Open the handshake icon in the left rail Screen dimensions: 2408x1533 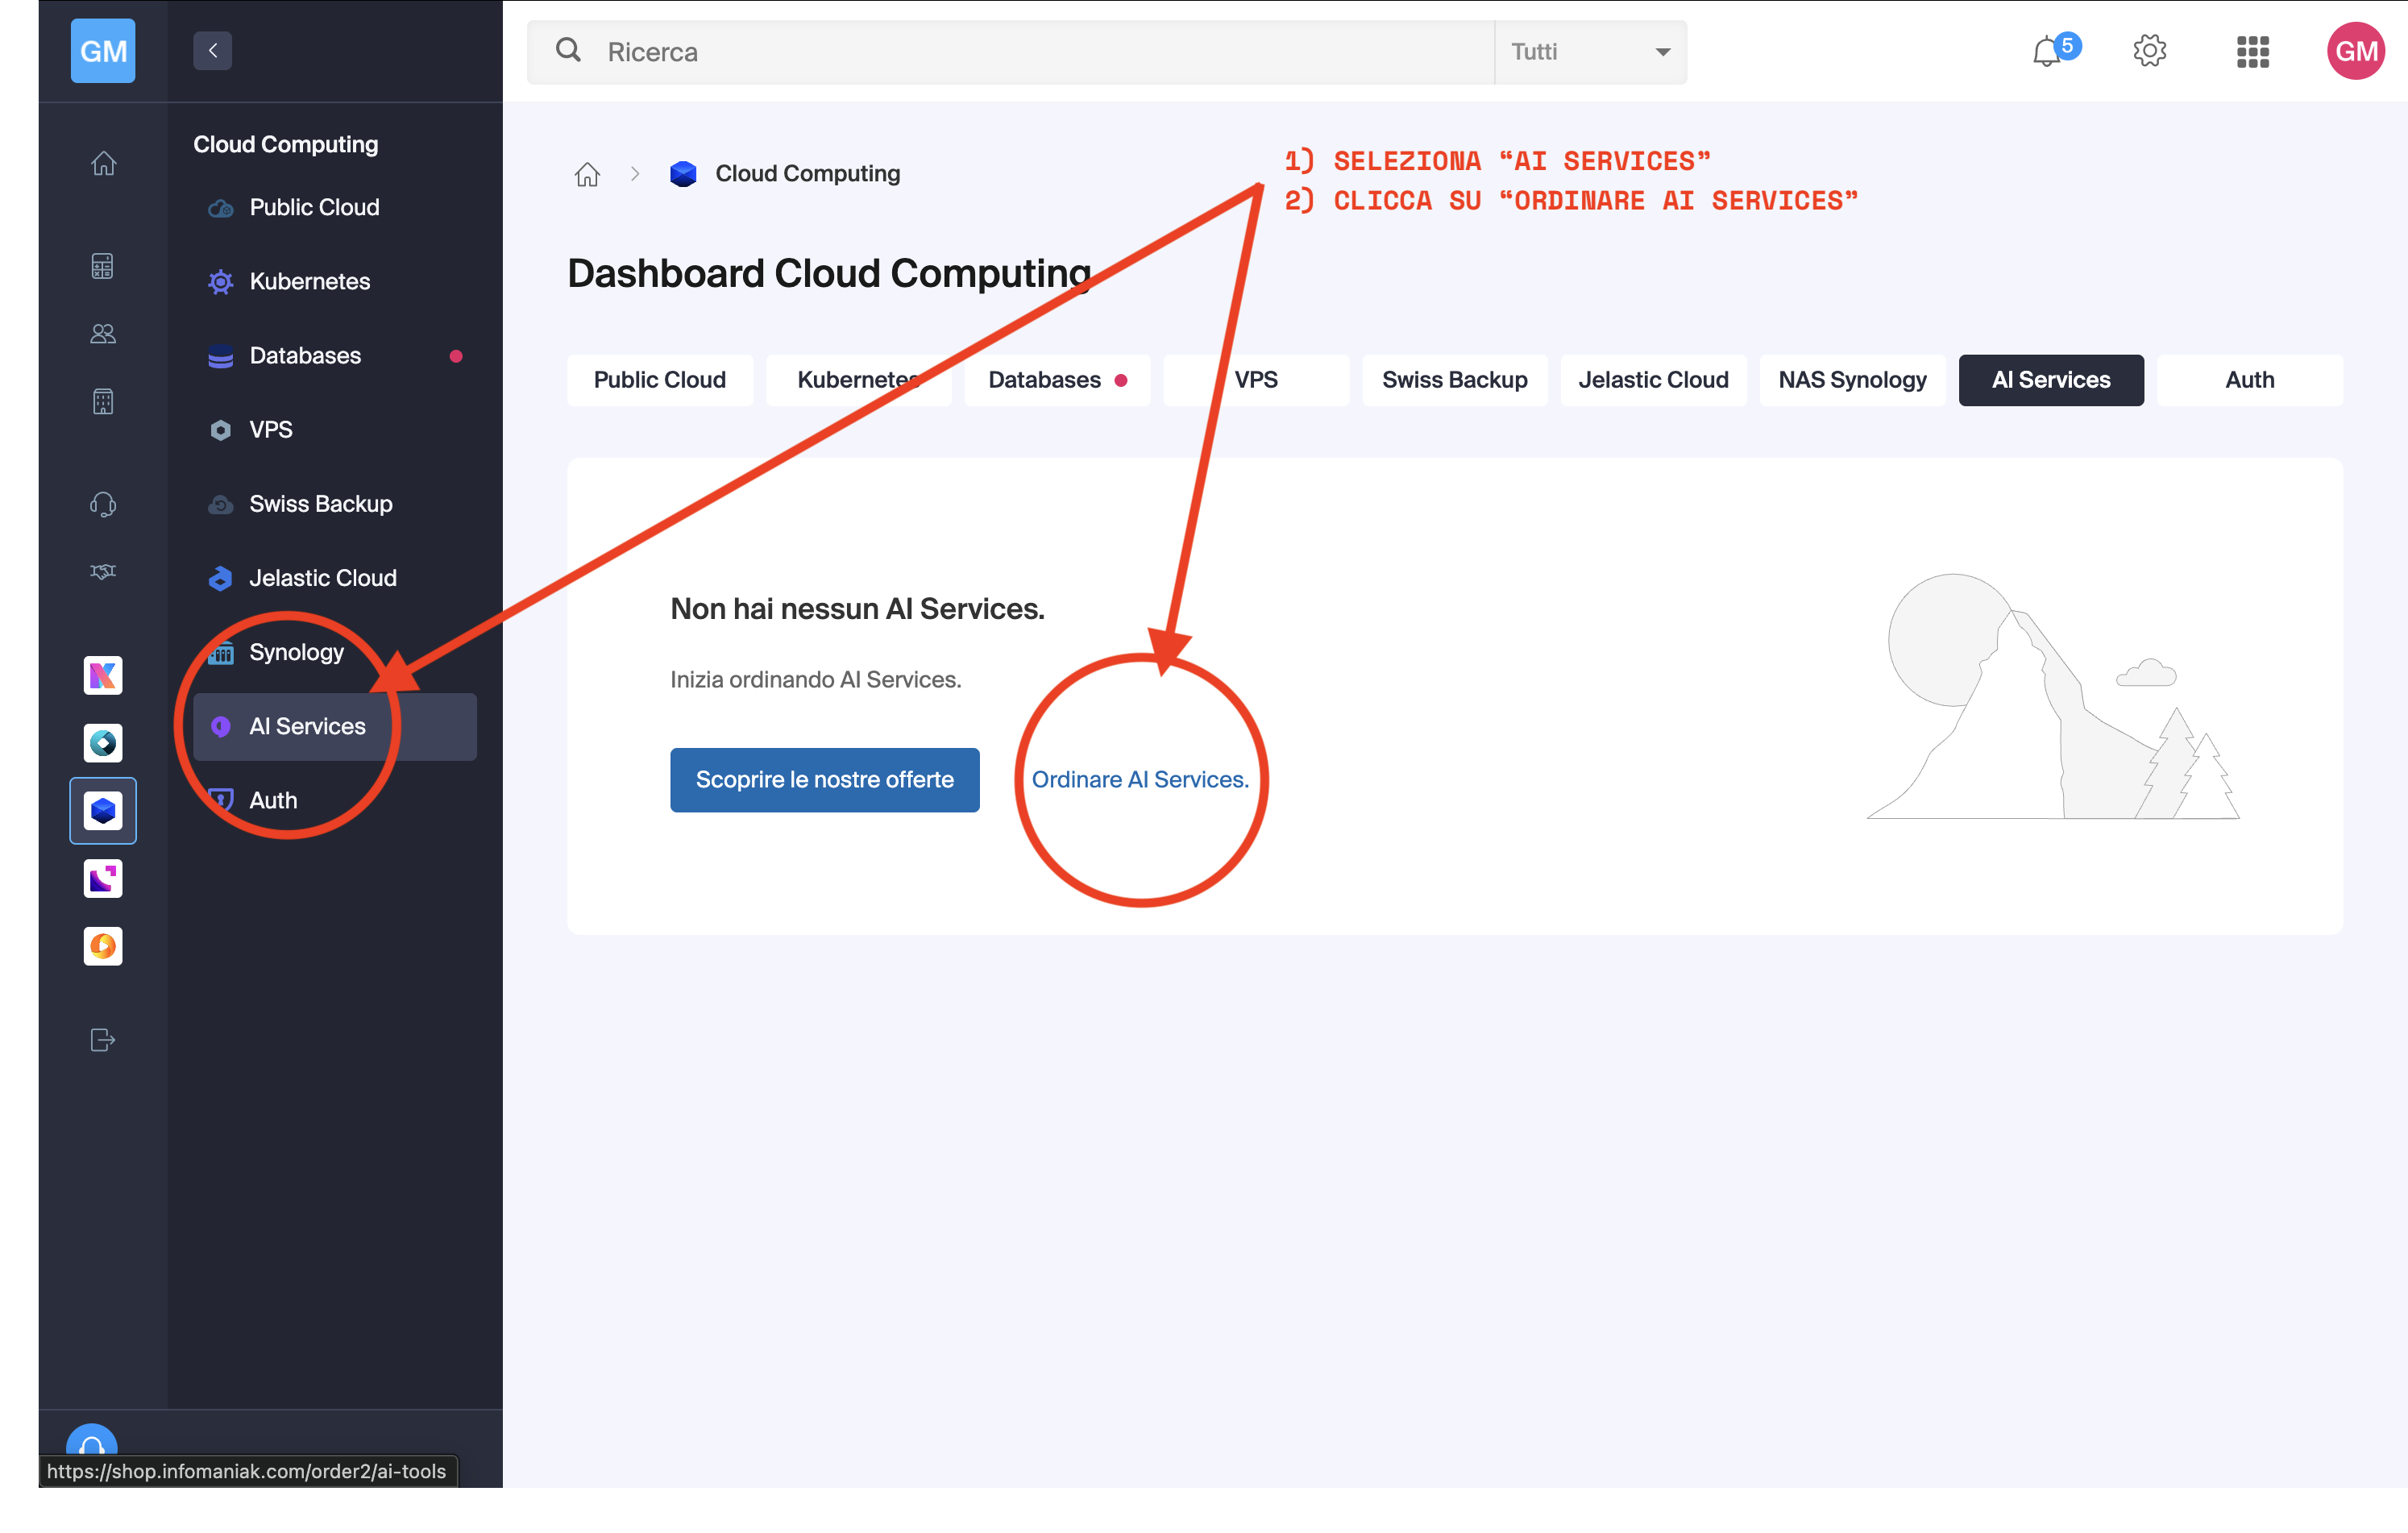coord(103,572)
